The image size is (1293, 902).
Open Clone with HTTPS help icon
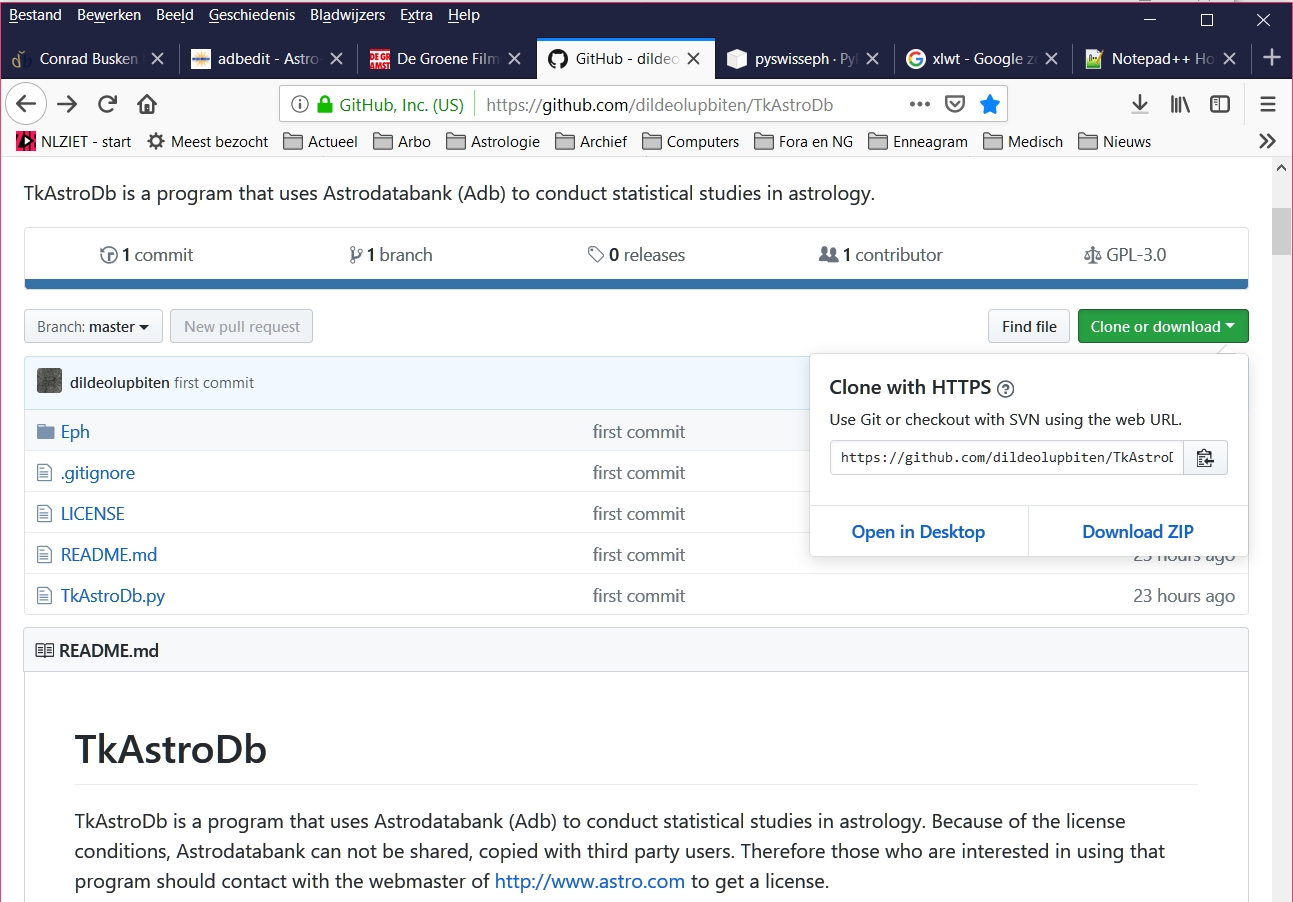coord(1006,389)
